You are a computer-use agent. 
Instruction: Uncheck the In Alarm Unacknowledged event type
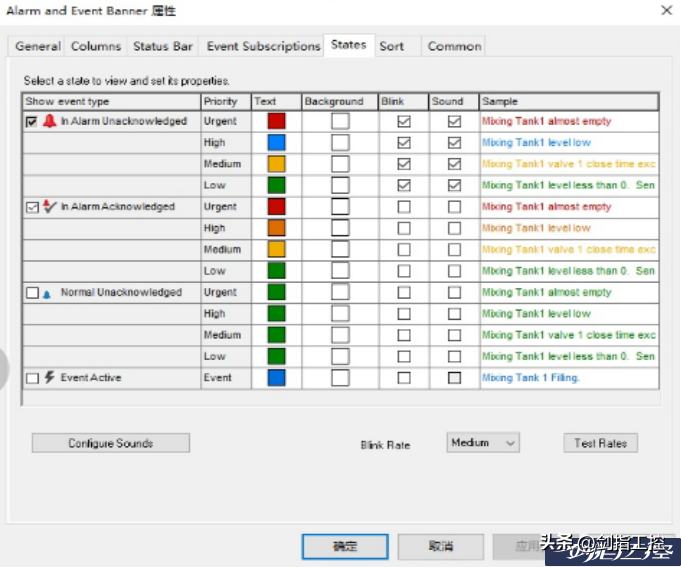point(32,121)
